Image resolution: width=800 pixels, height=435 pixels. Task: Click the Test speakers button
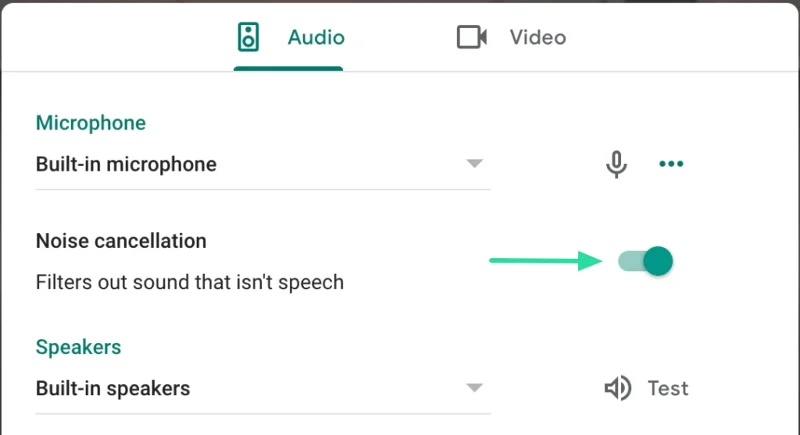(646, 388)
